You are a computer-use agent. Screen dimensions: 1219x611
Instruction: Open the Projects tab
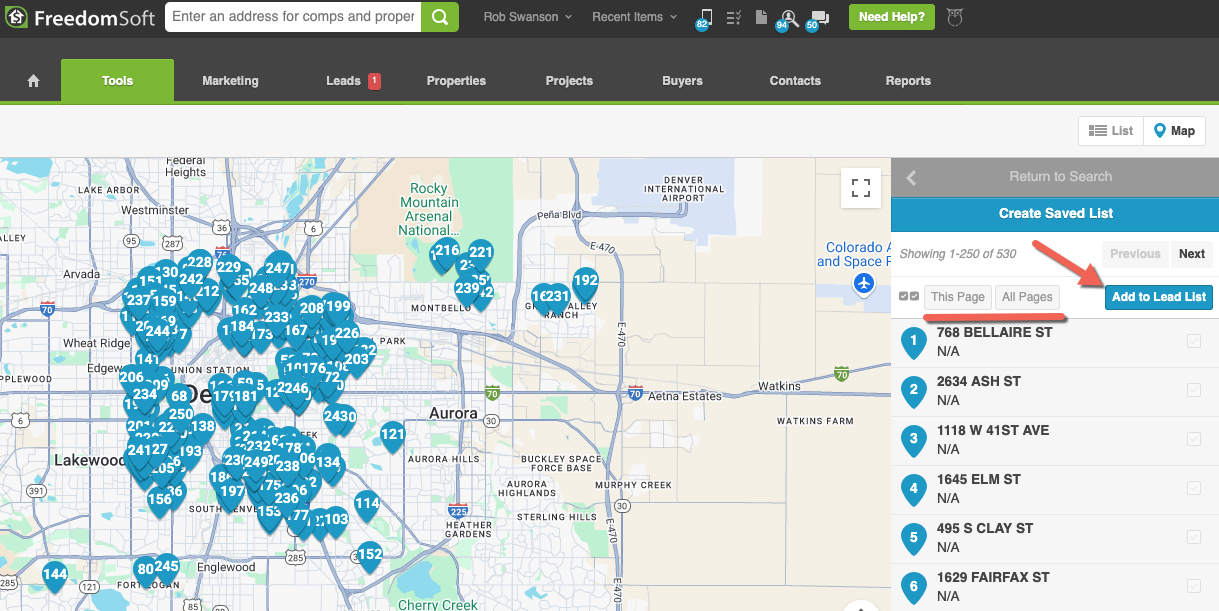pyautogui.click(x=569, y=81)
